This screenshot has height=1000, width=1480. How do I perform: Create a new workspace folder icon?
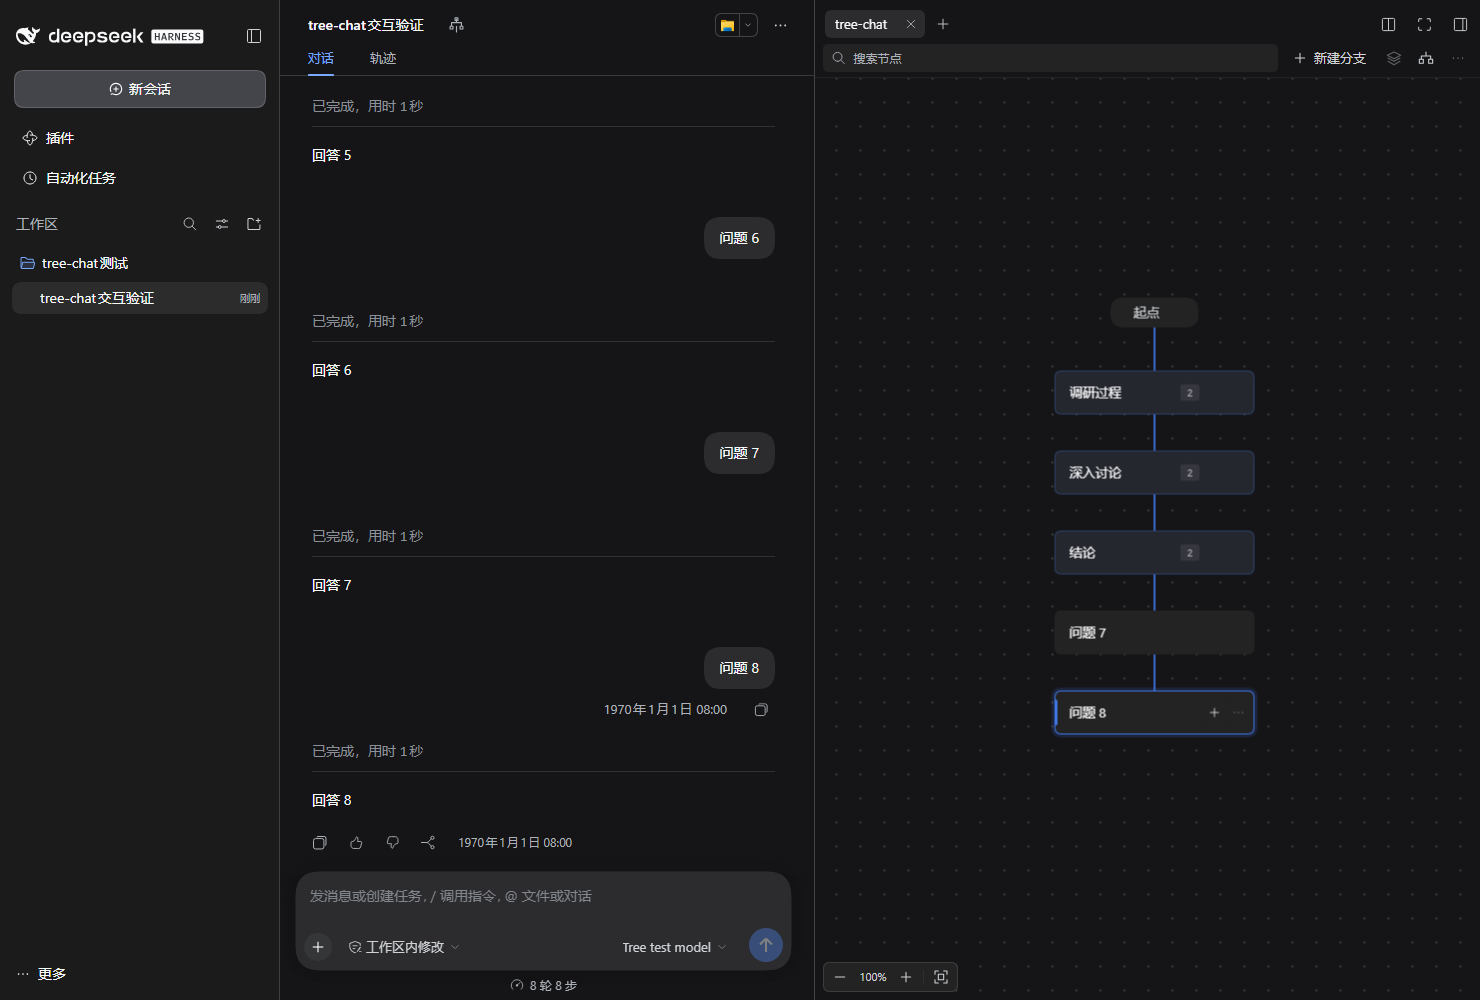[x=254, y=224]
